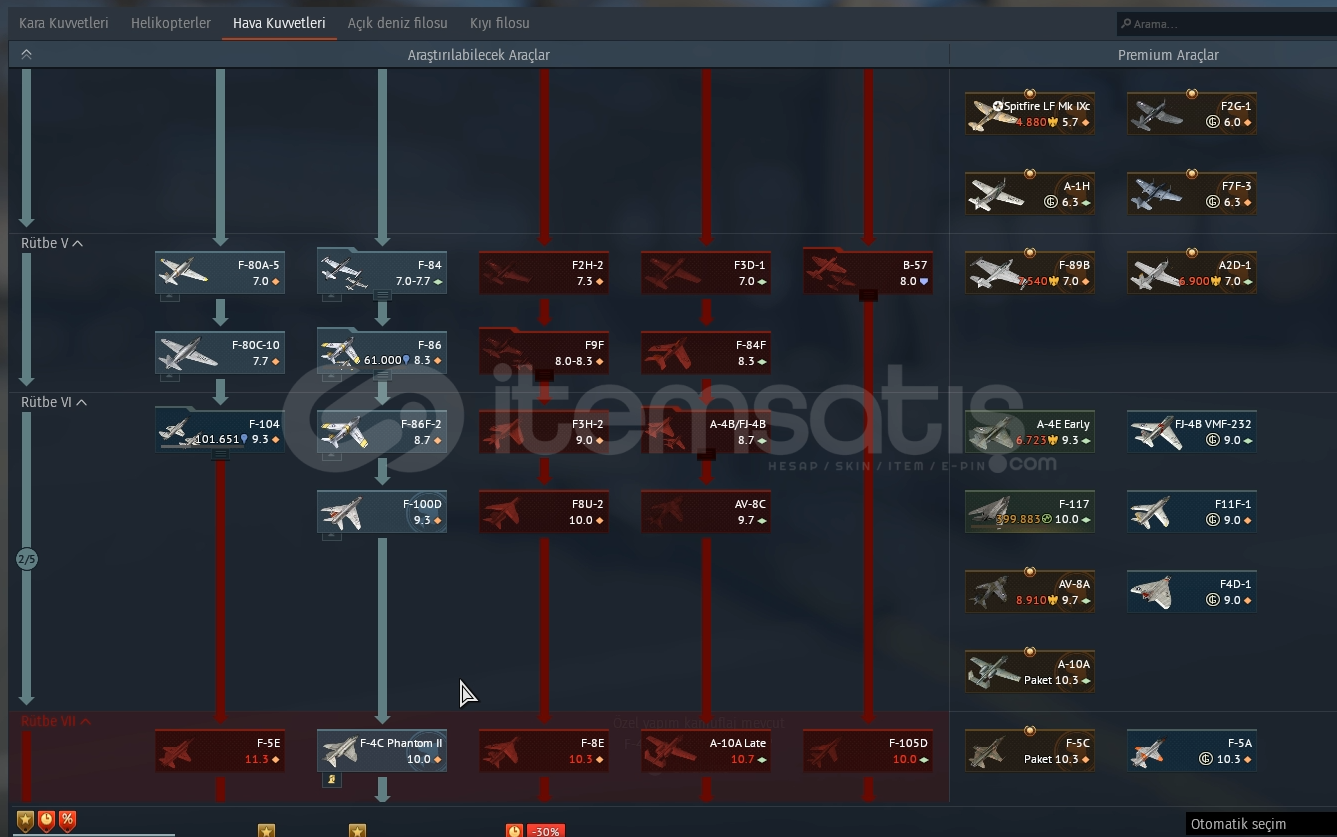
Task: Select the locked F-5E card
Action: [220, 750]
